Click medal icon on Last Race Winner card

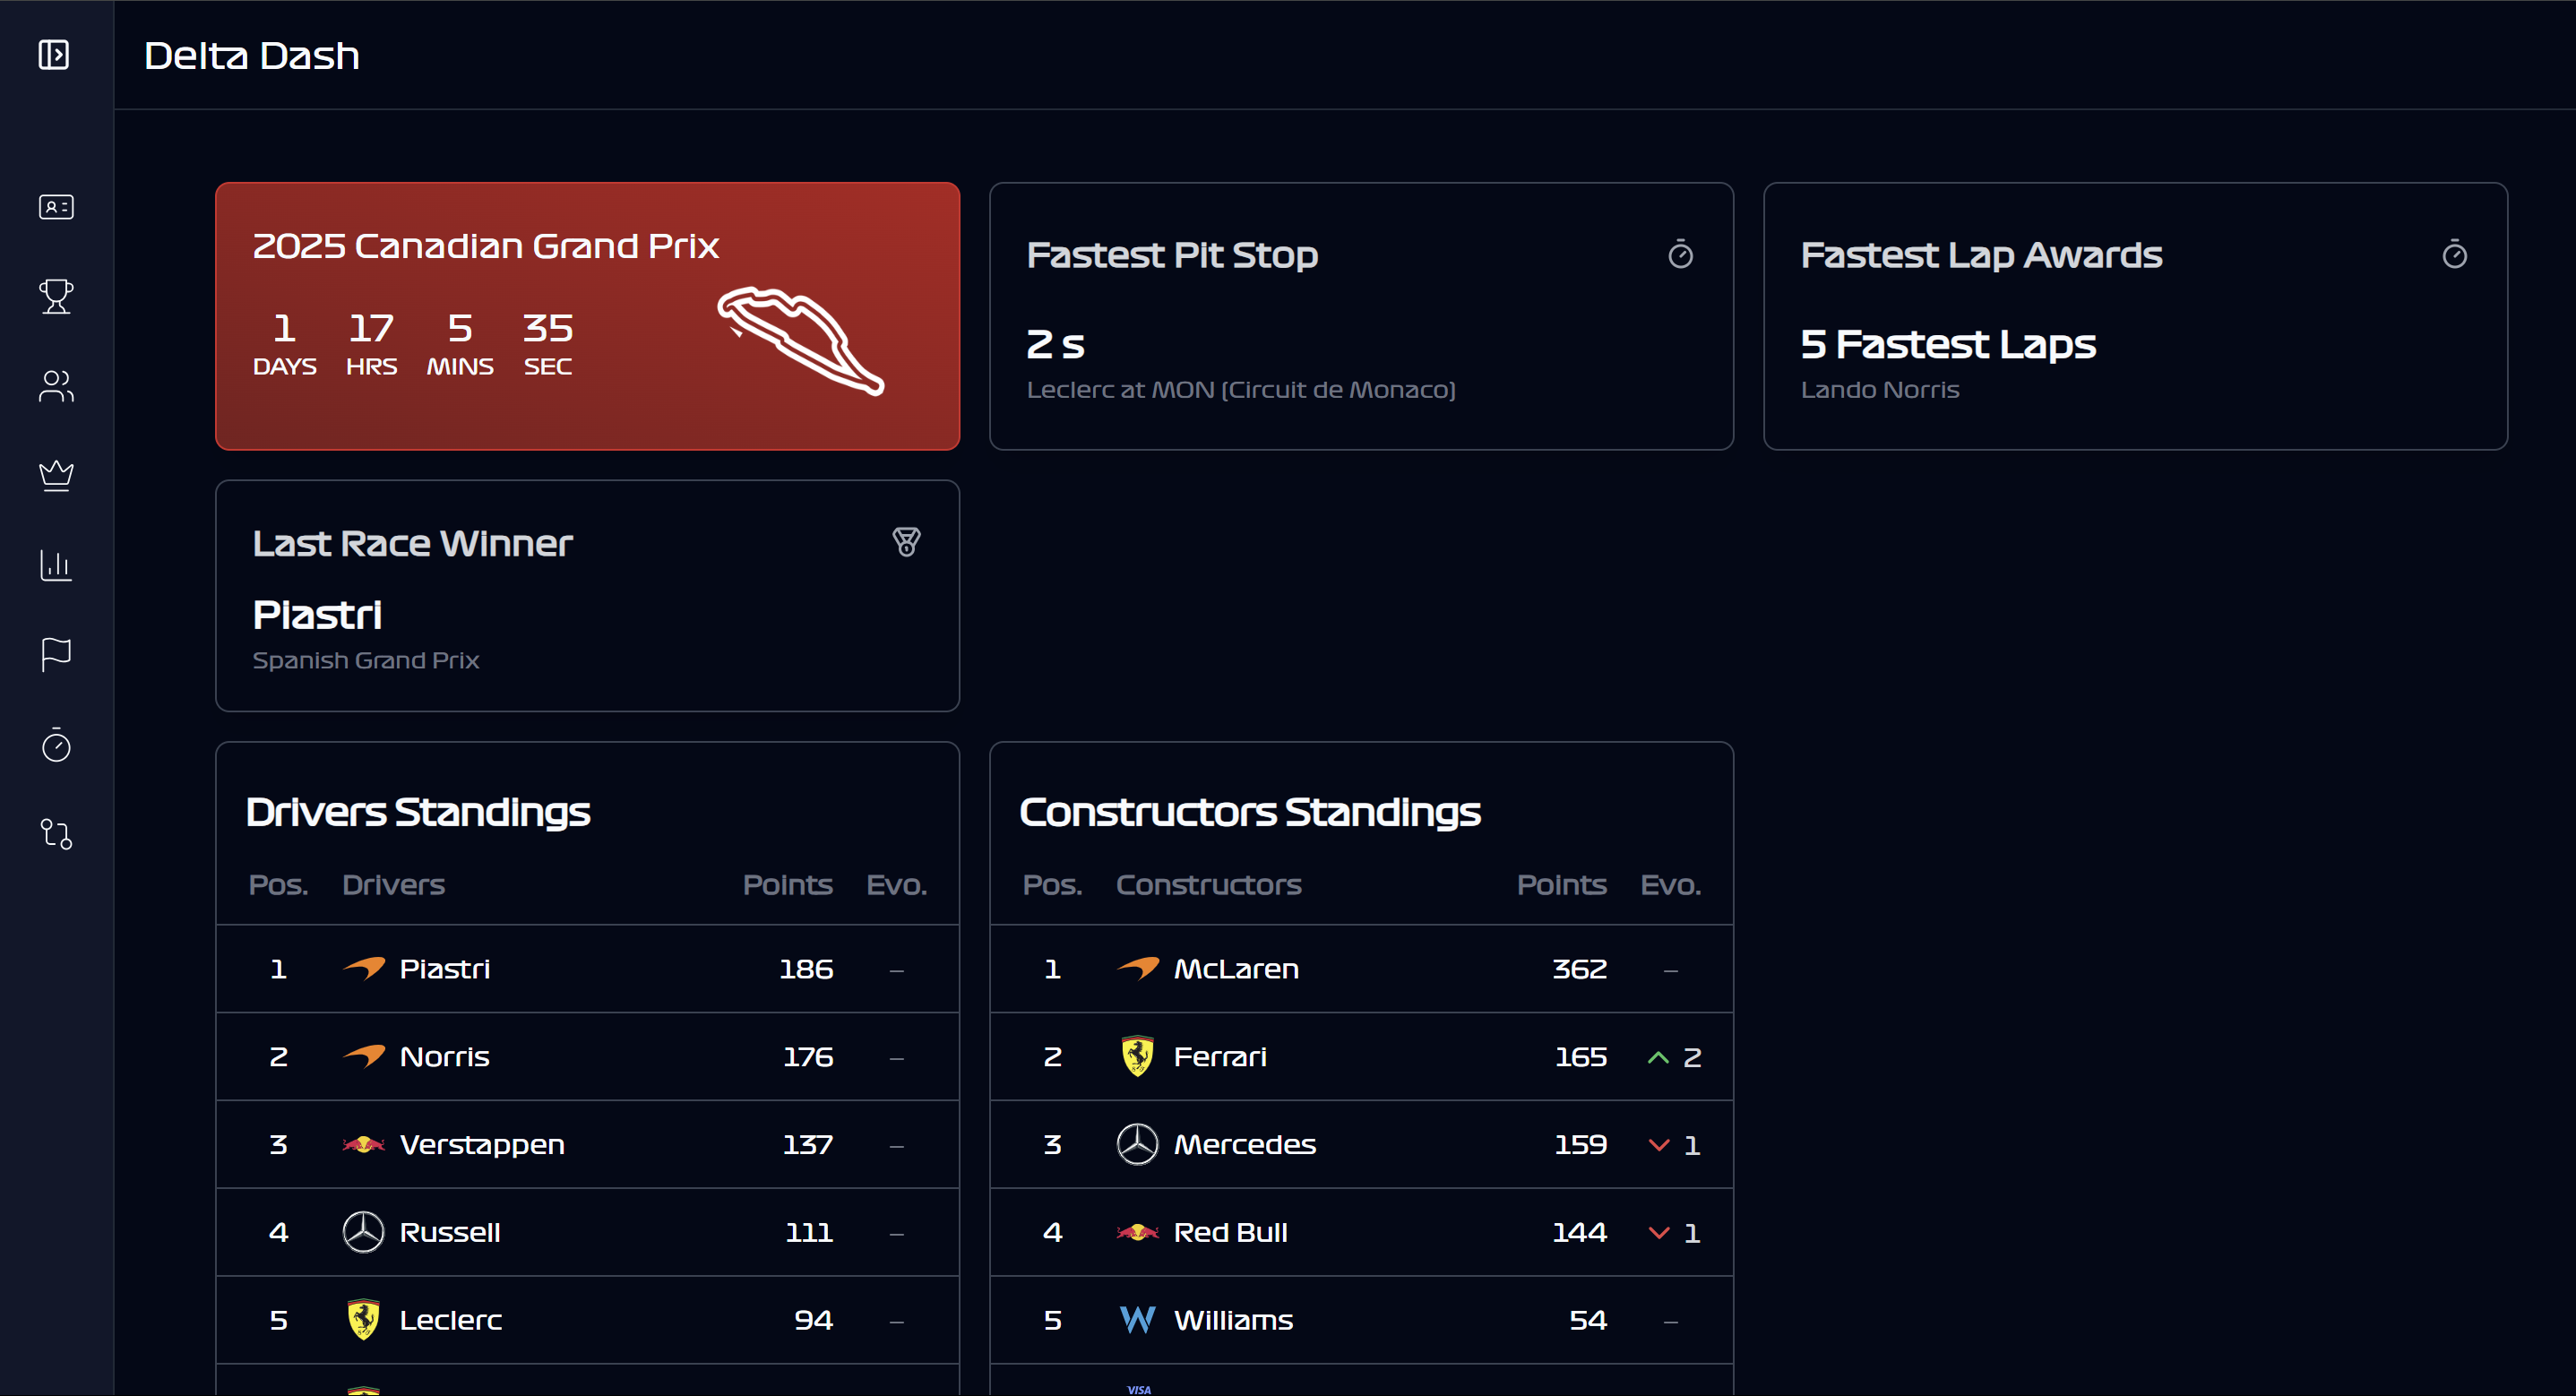[x=906, y=542]
